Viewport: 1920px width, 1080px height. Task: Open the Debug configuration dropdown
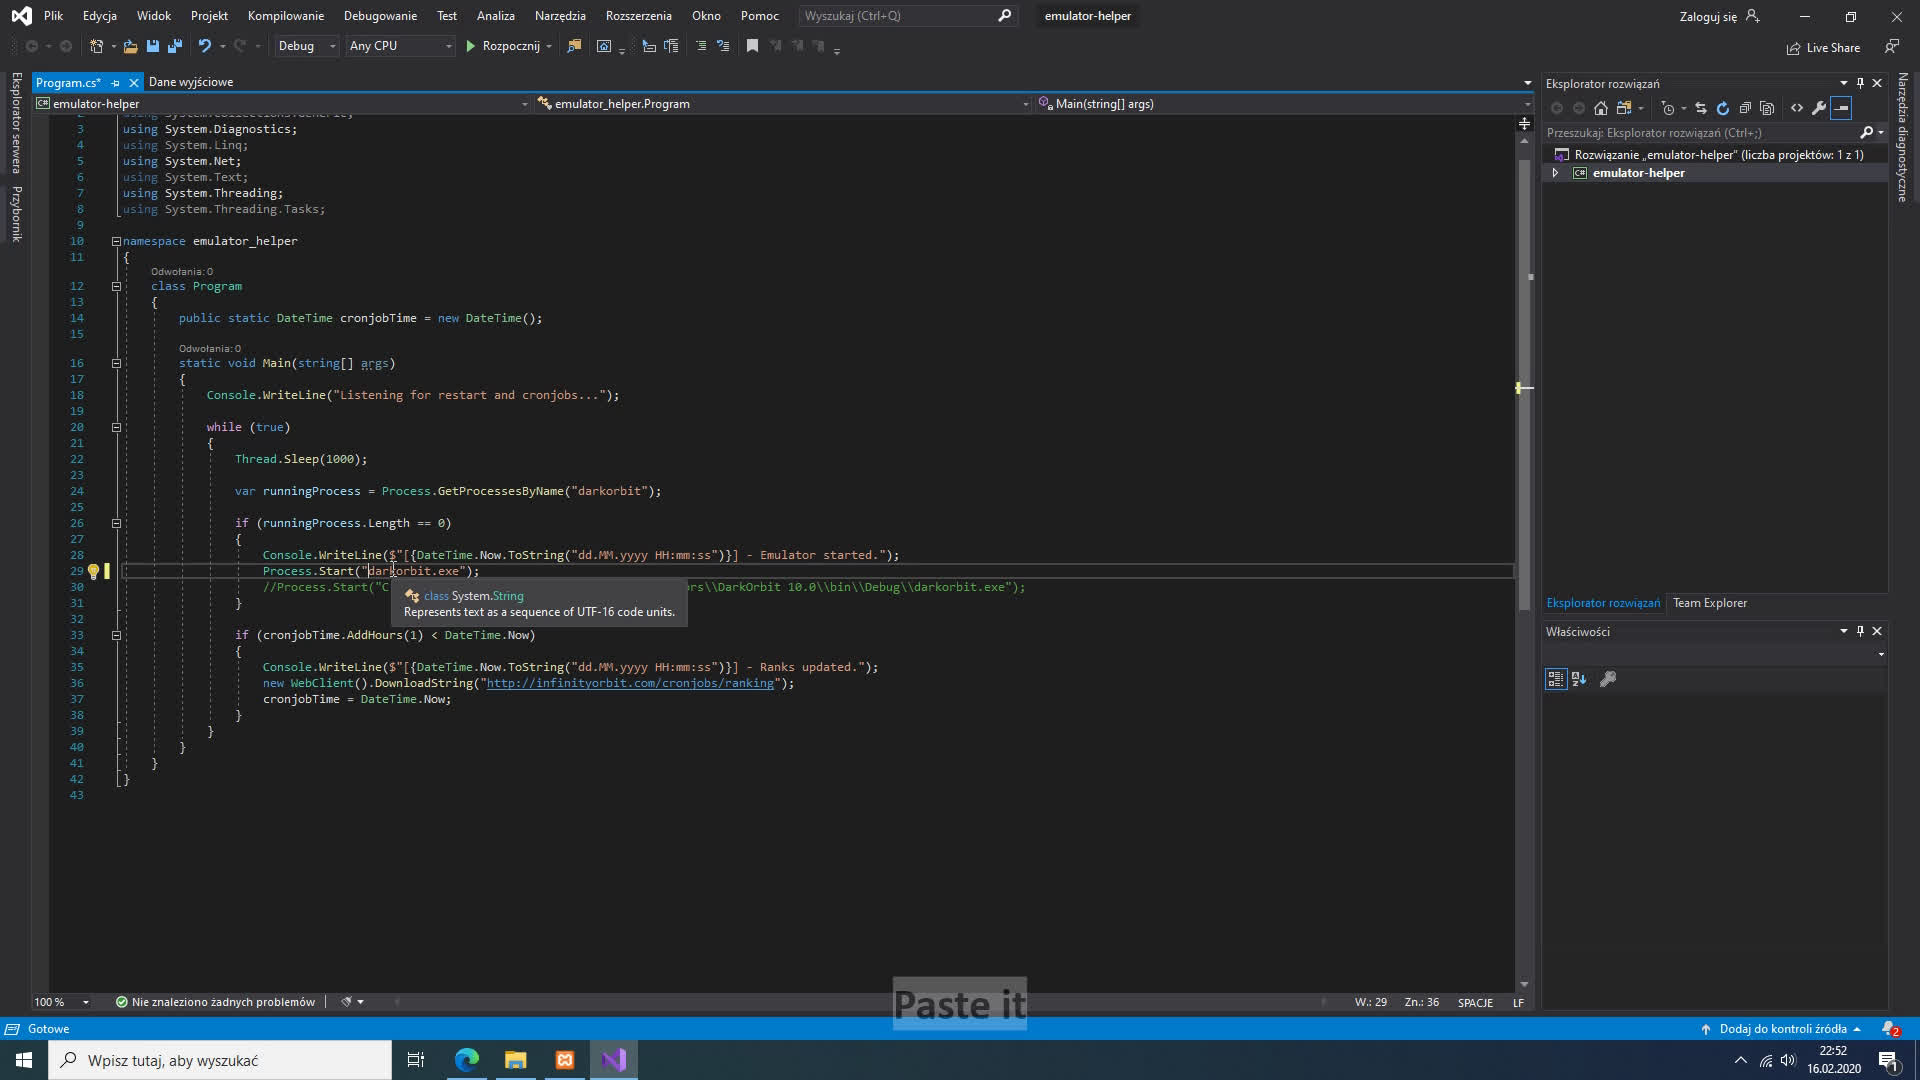tap(306, 46)
